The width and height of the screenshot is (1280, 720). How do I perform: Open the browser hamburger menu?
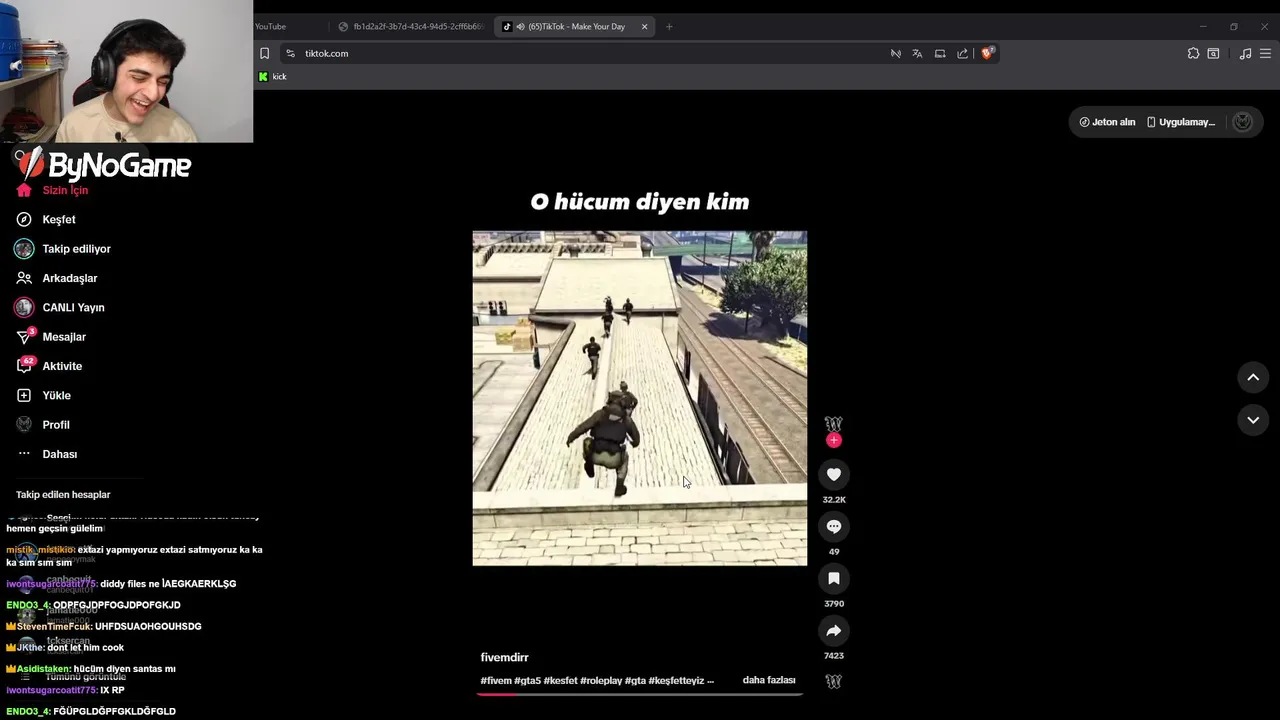1265,53
